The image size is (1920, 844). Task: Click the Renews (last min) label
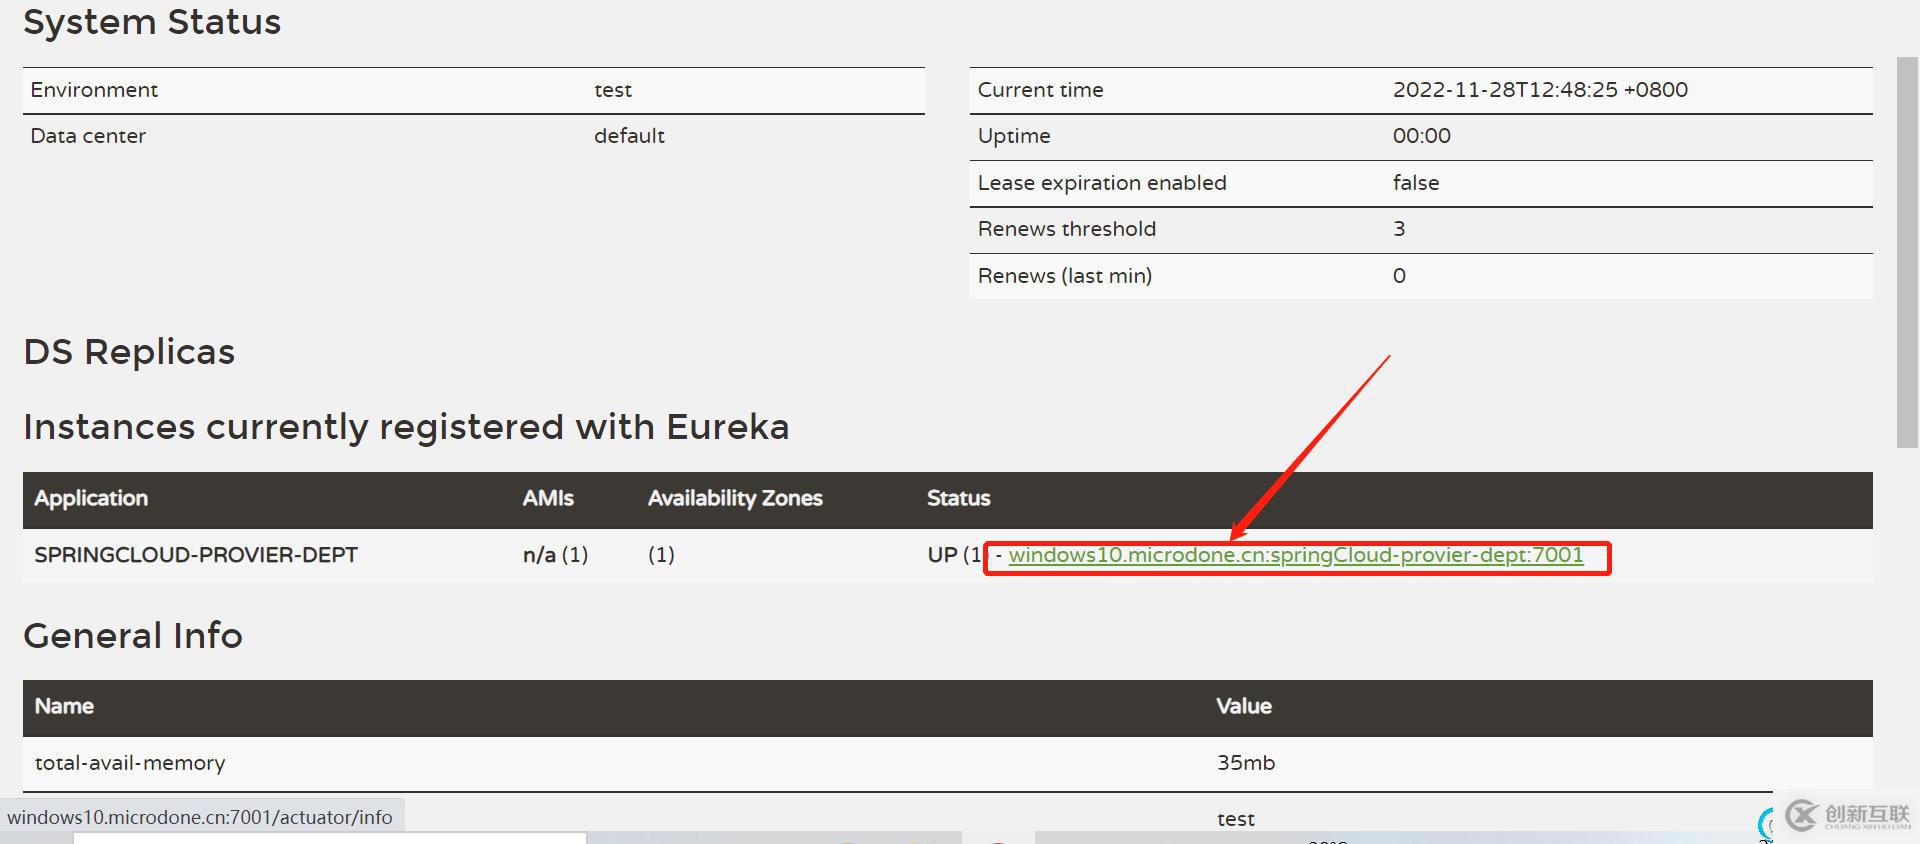click(1065, 276)
